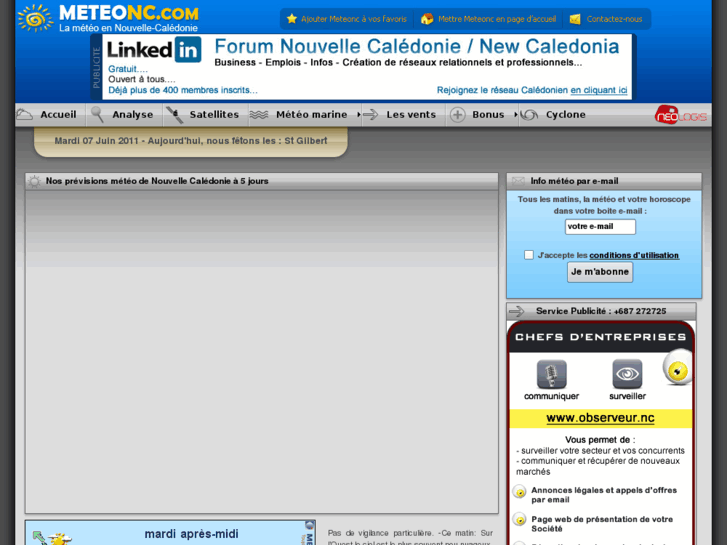The height and width of the screenshot is (545, 727).
Task: Follow the en cliquant ici link
Action: pyautogui.click(x=599, y=90)
